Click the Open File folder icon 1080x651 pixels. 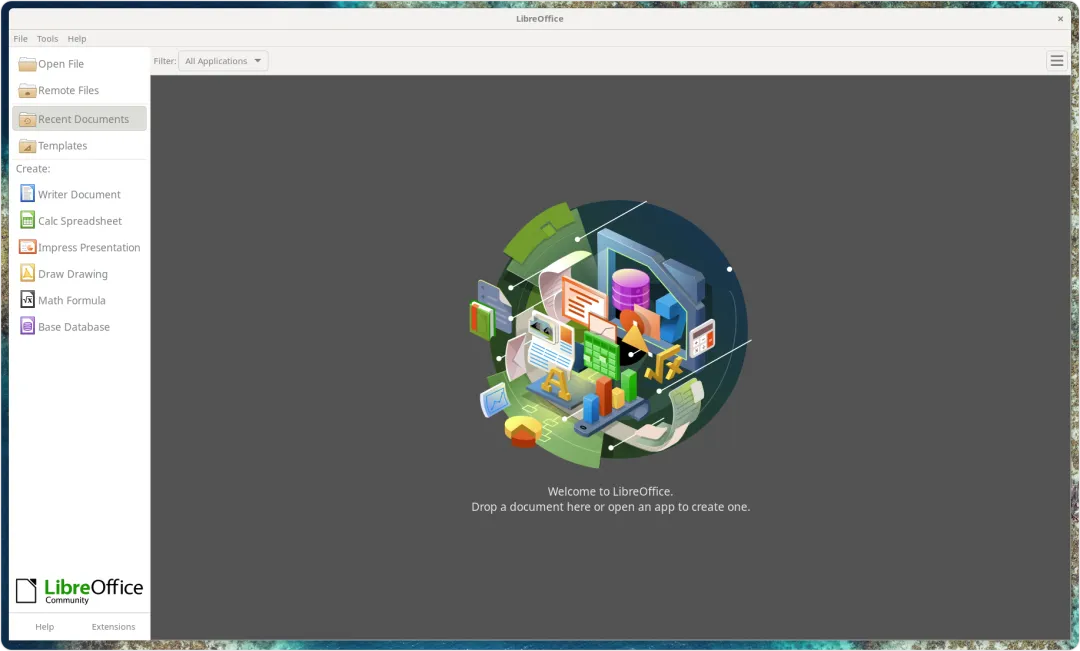[27, 64]
